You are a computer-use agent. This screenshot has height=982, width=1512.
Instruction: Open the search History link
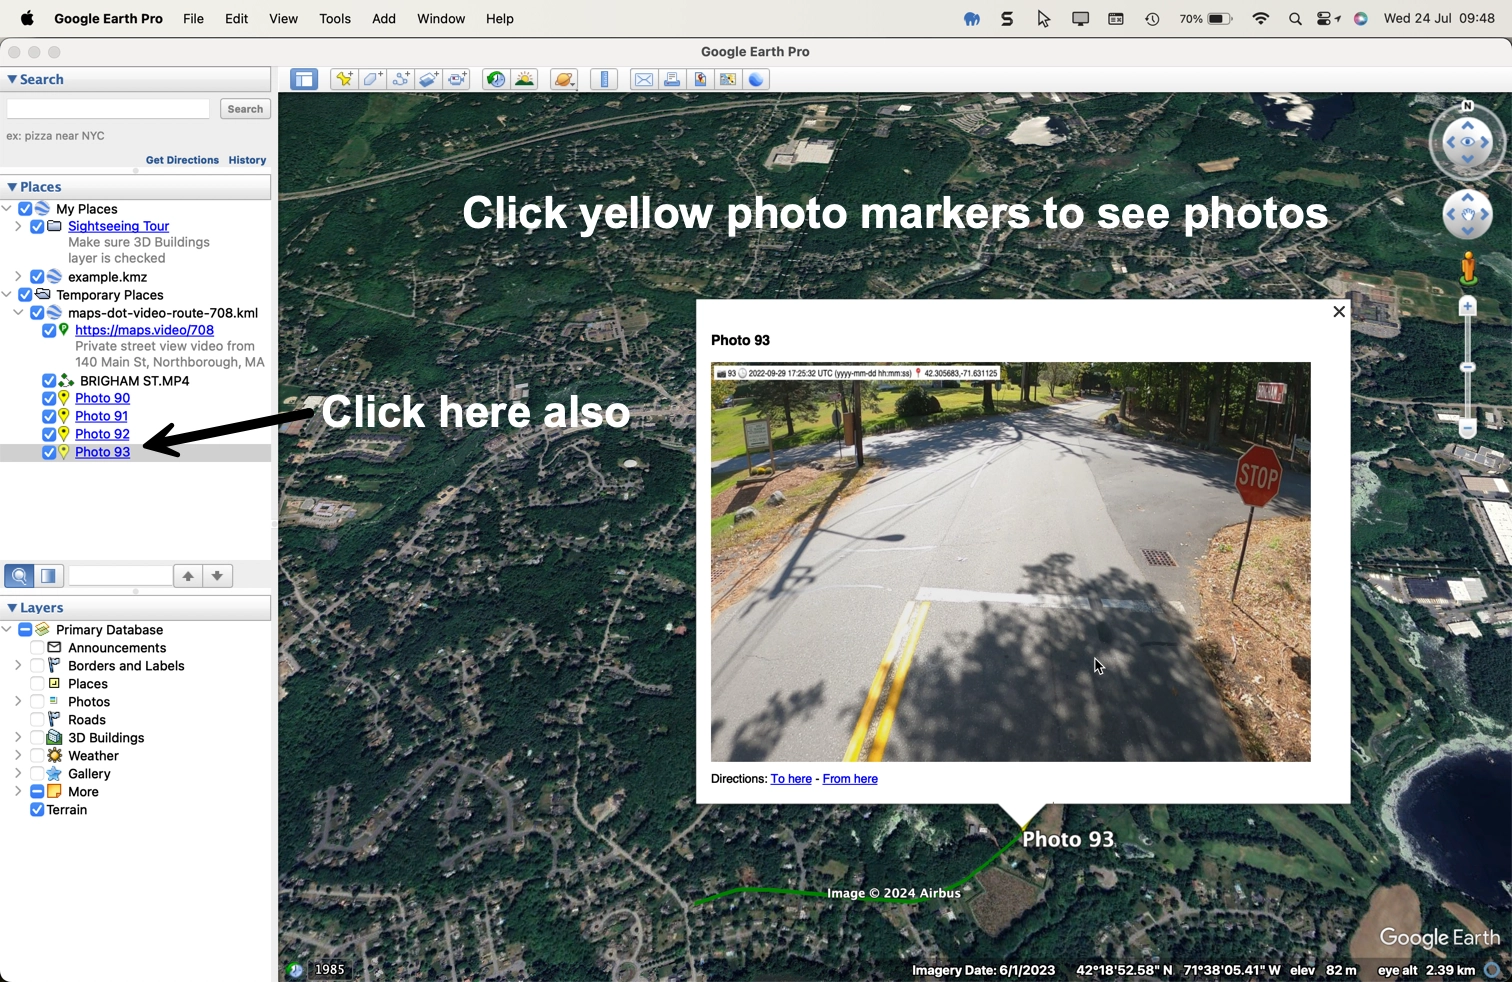pyautogui.click(x=247, y=160)
